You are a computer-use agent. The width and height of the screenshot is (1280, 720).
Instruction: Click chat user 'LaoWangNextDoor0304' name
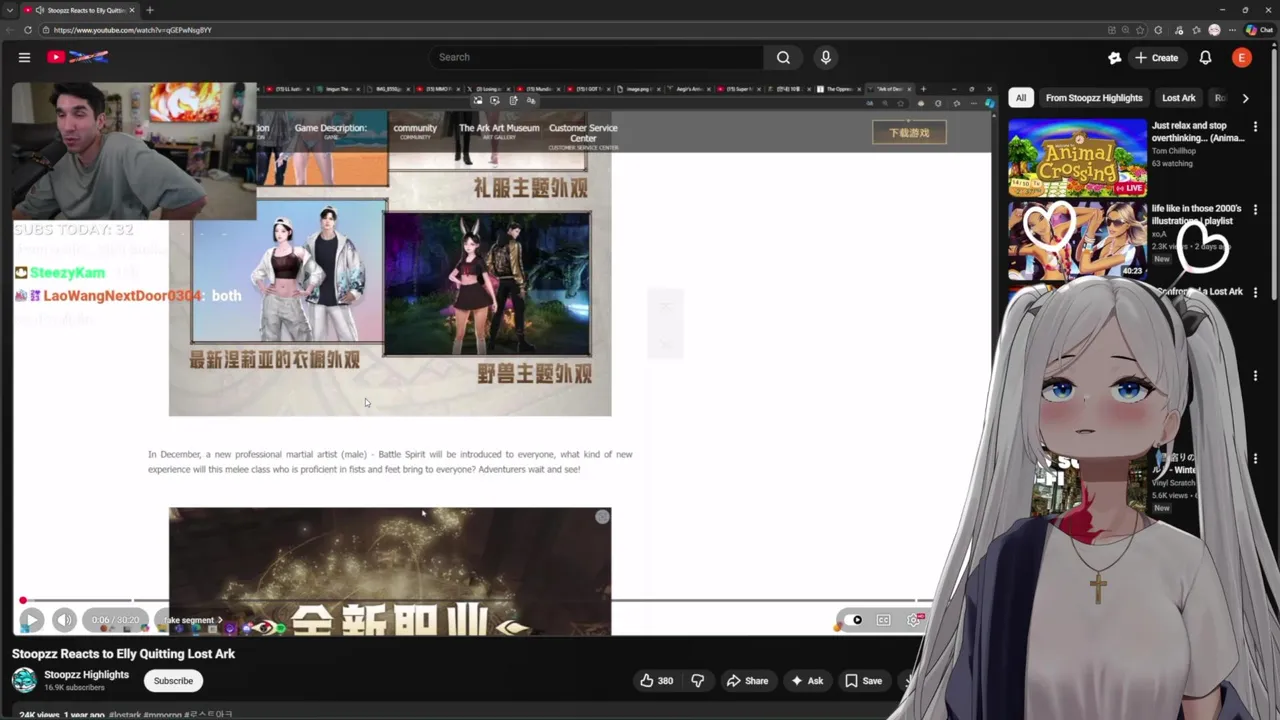[x=122, y=296]
